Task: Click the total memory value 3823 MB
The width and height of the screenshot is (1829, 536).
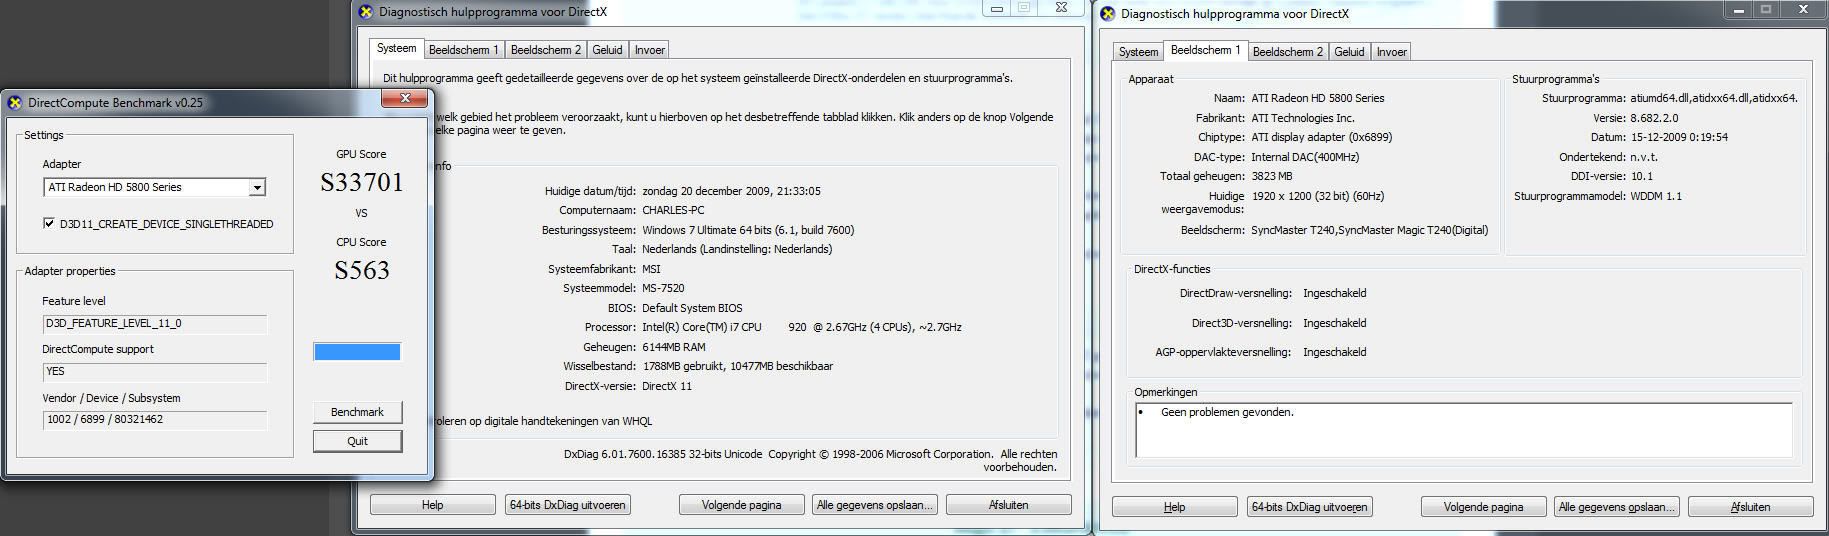Action: (1272, 176)
